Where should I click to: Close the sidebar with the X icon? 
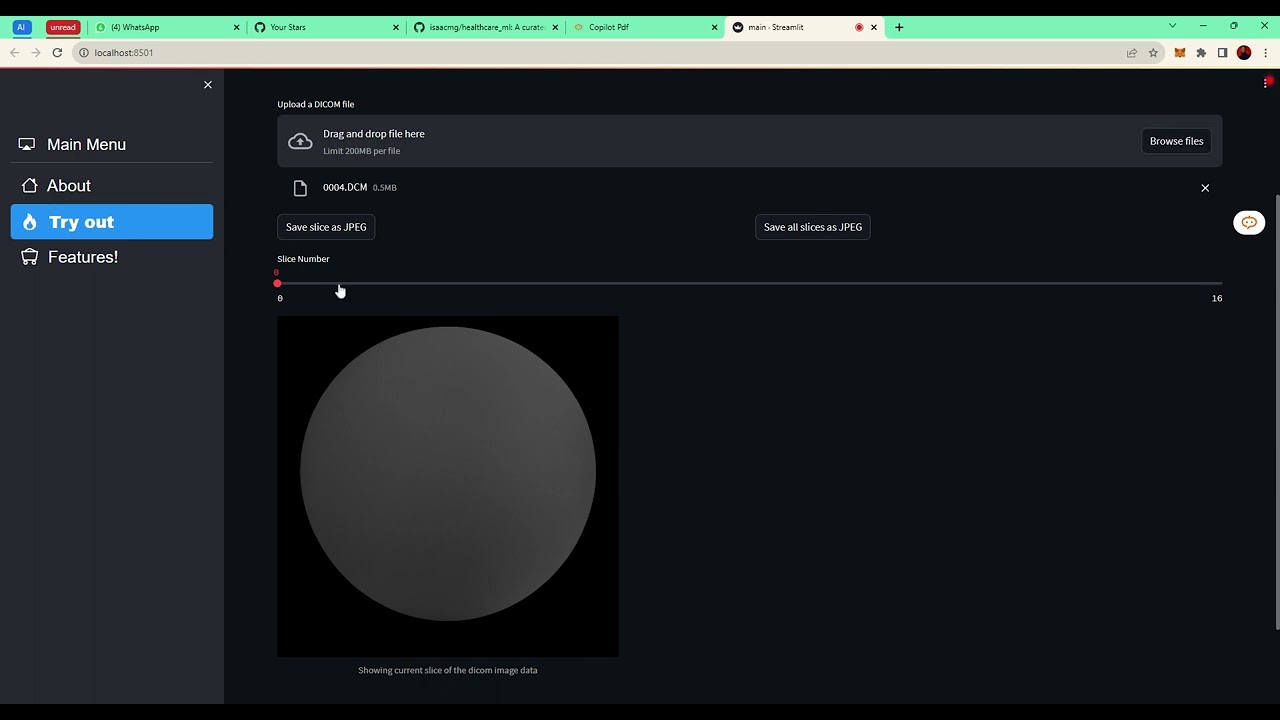[208, 85]
